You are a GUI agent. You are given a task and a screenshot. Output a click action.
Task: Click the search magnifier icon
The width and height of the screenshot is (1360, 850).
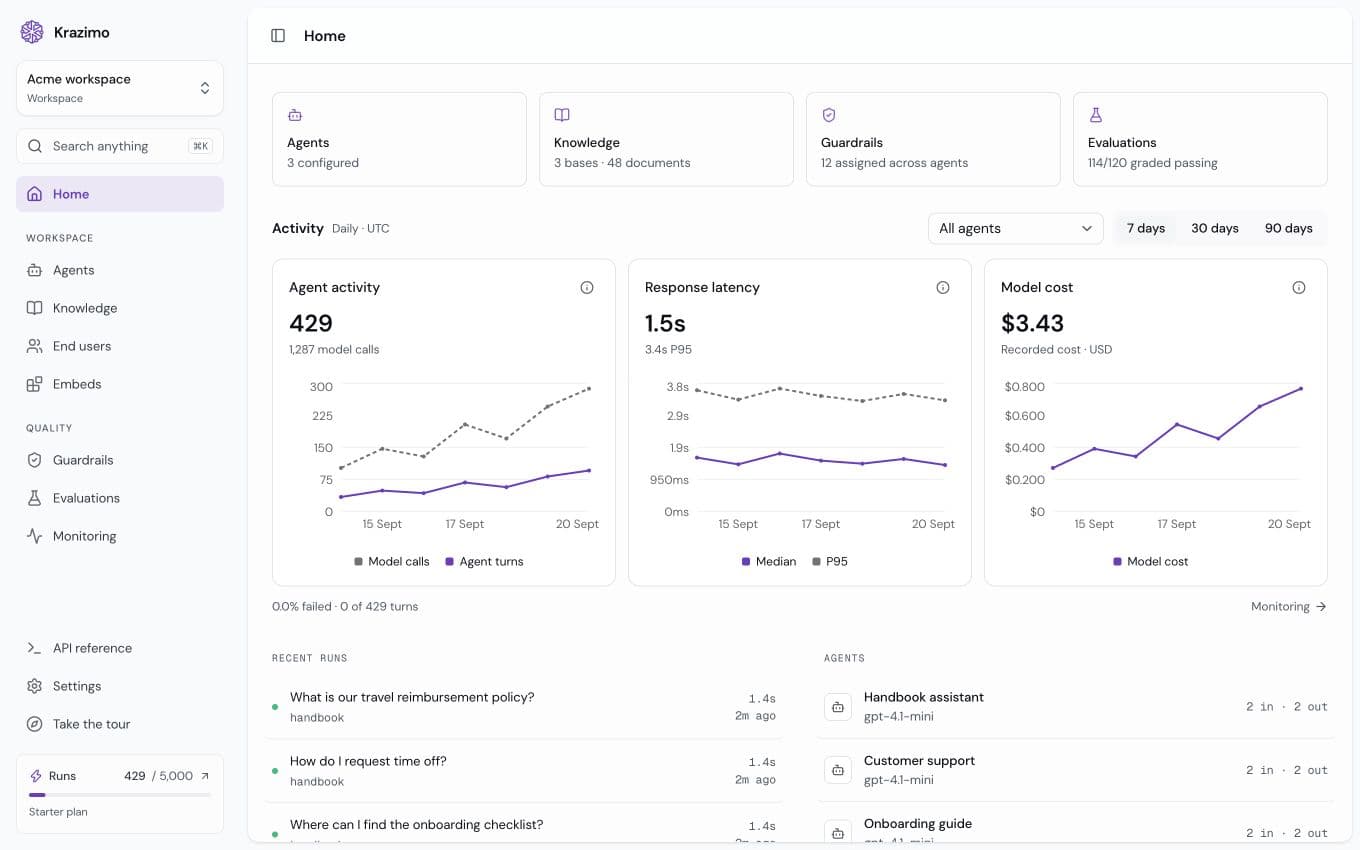click(x=35, y=146)
